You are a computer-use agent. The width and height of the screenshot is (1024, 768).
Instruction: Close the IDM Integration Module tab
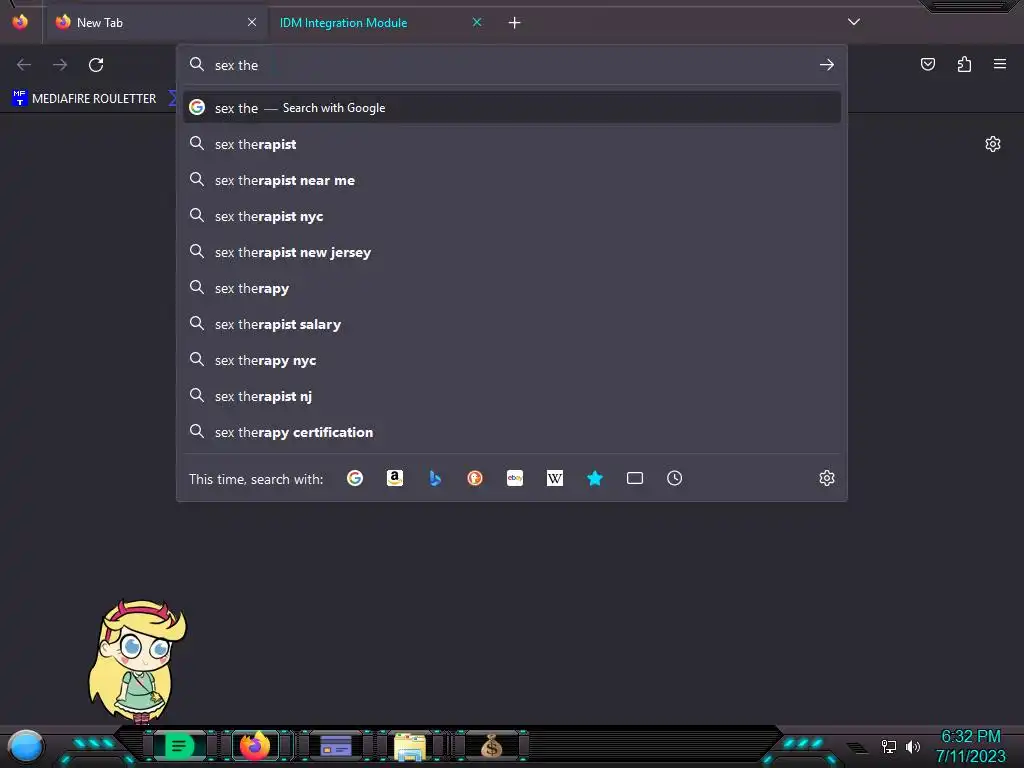coord(477,22)
